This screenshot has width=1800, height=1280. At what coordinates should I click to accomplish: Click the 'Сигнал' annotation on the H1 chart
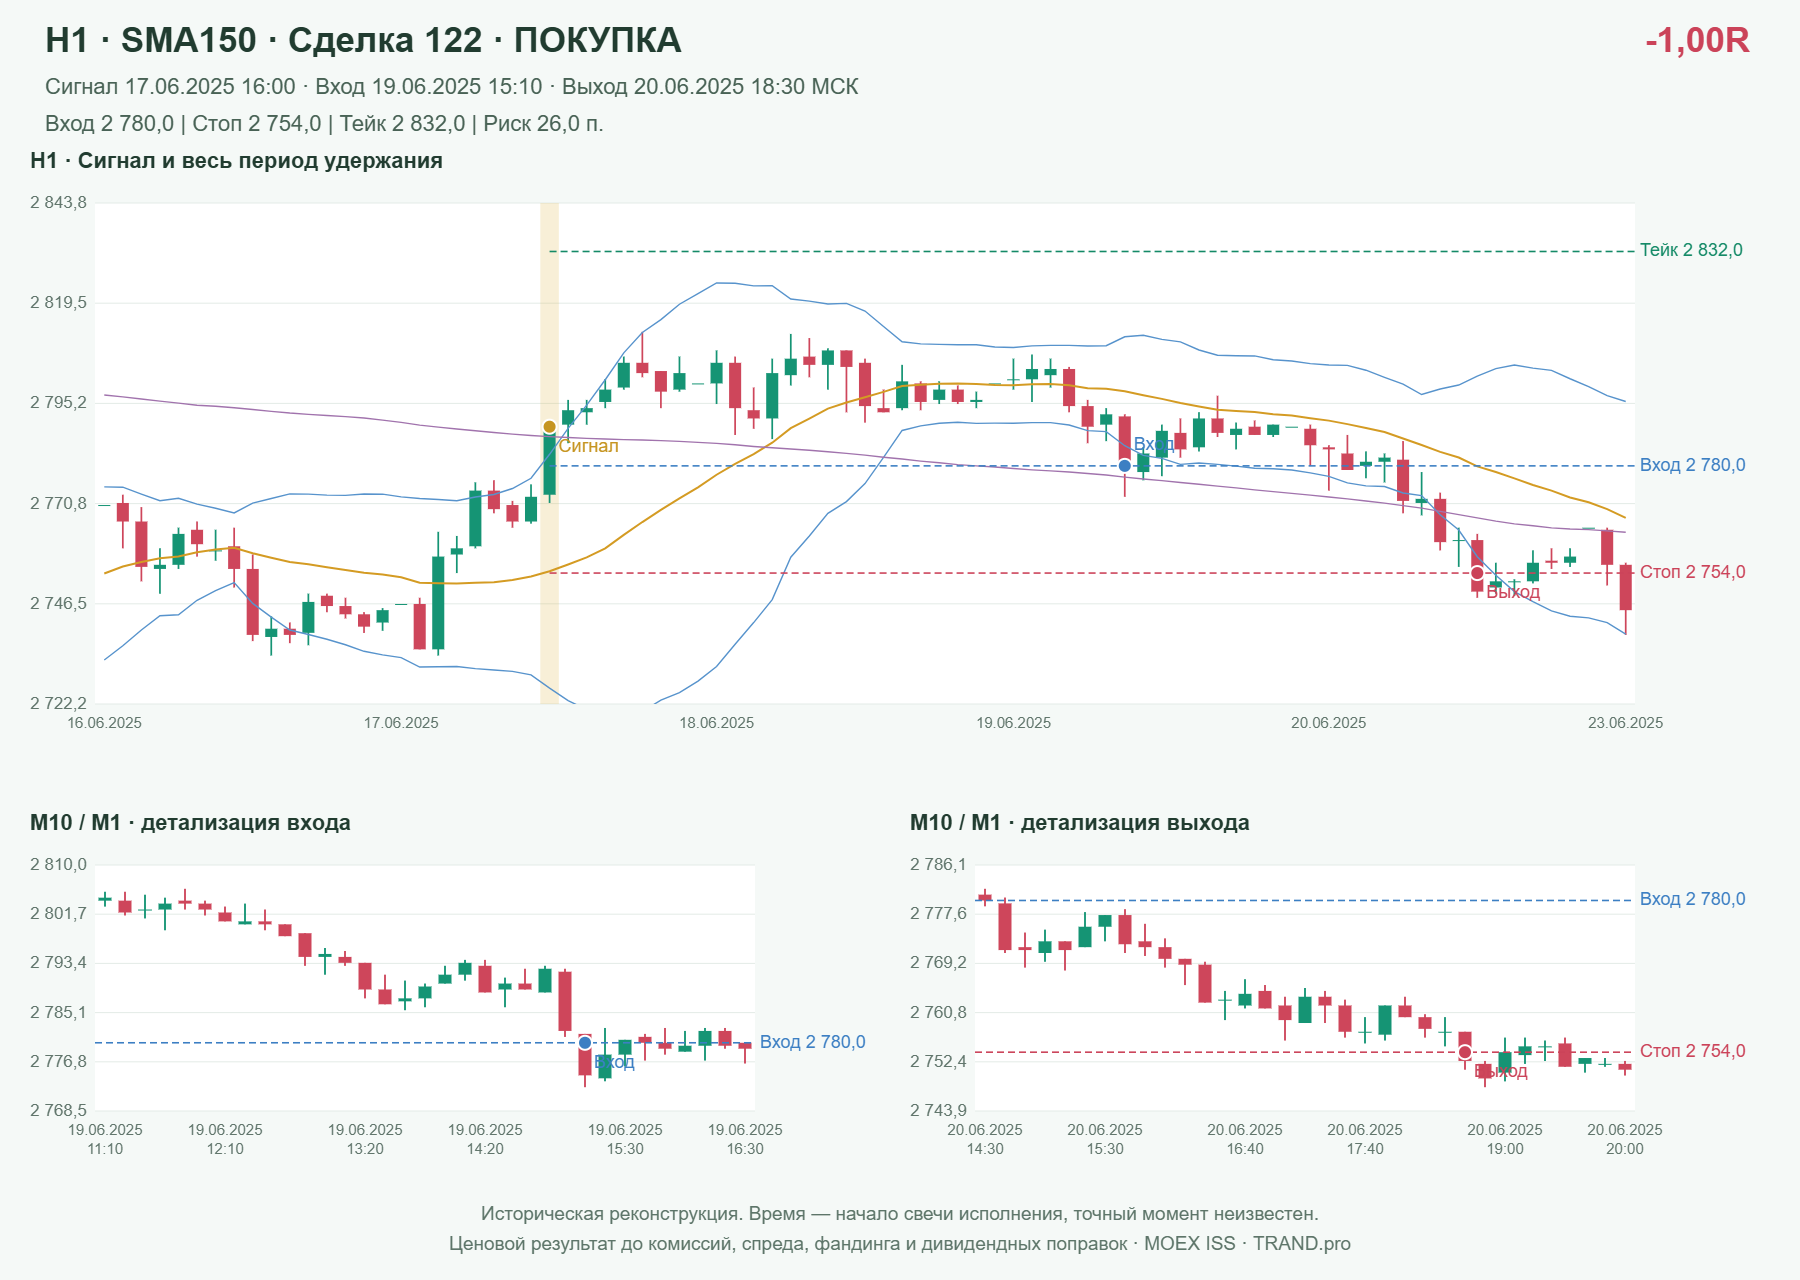pos(588,446)
